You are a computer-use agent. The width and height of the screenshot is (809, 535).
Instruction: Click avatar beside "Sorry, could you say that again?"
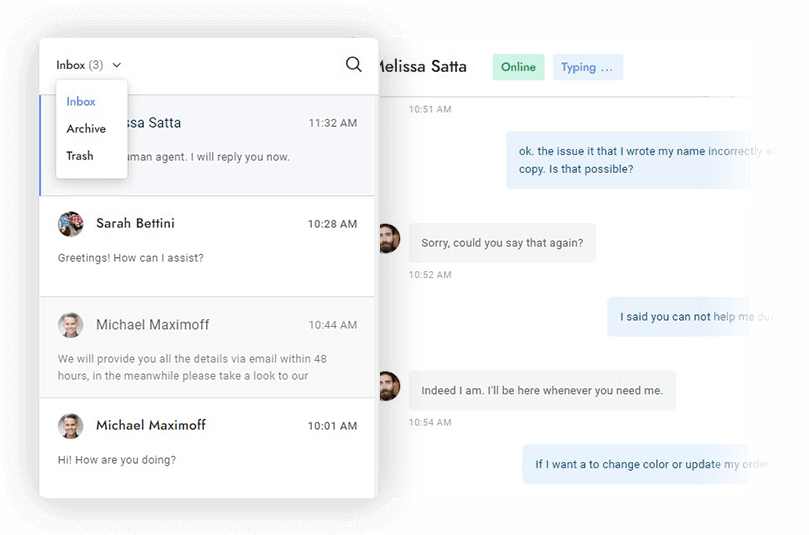tap(388, 238)
